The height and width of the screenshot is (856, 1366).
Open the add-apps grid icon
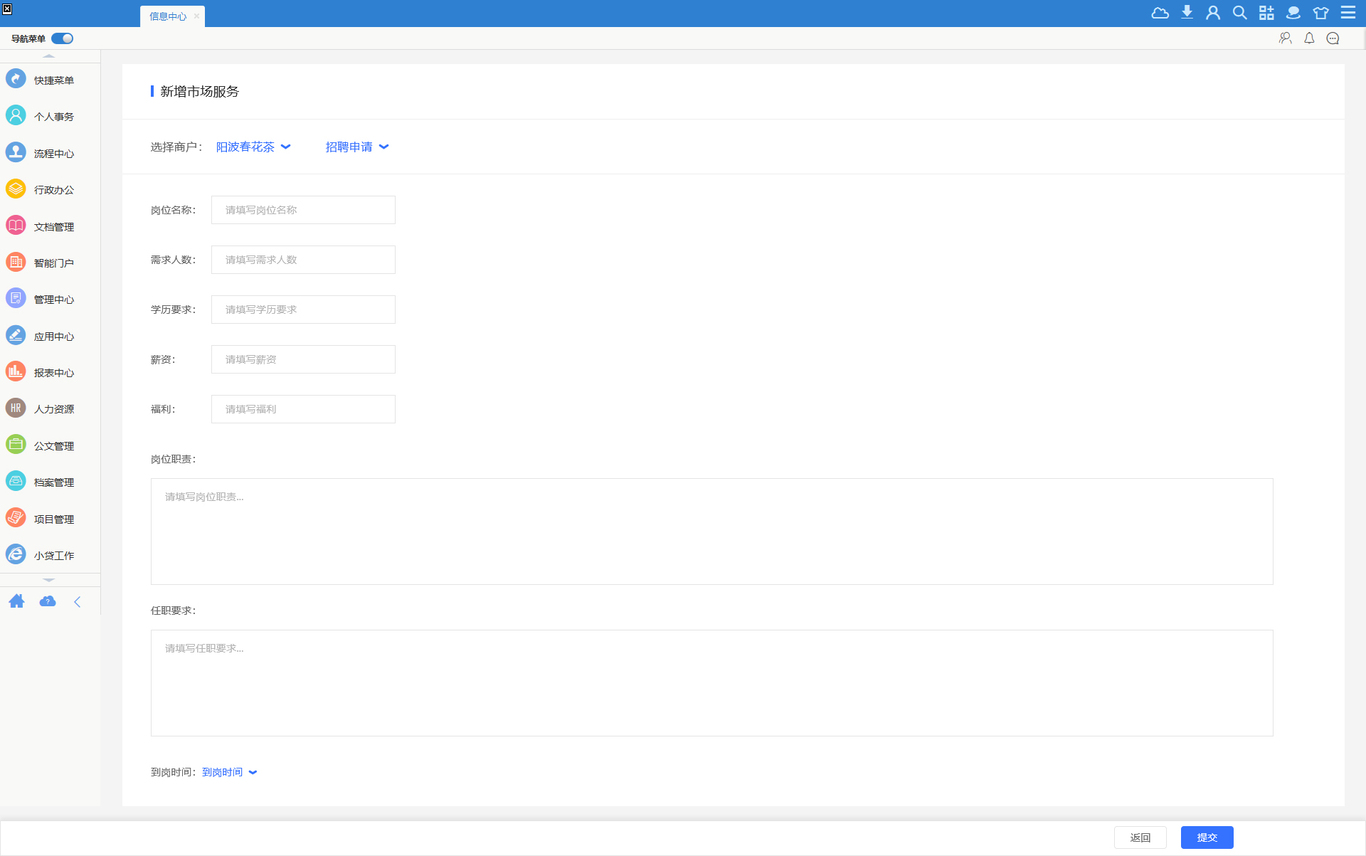(x=1267, y=13)
